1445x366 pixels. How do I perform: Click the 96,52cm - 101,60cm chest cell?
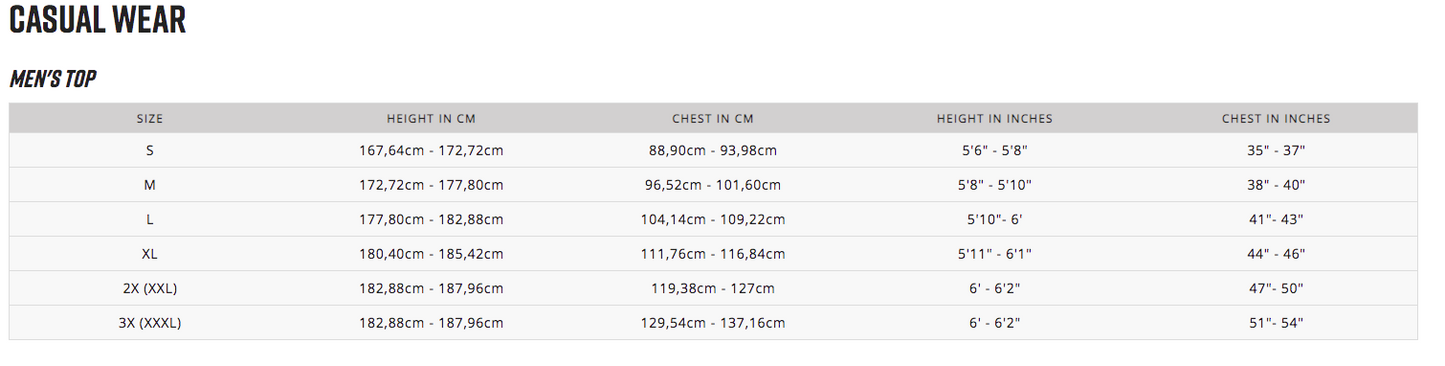click(713, 185)
